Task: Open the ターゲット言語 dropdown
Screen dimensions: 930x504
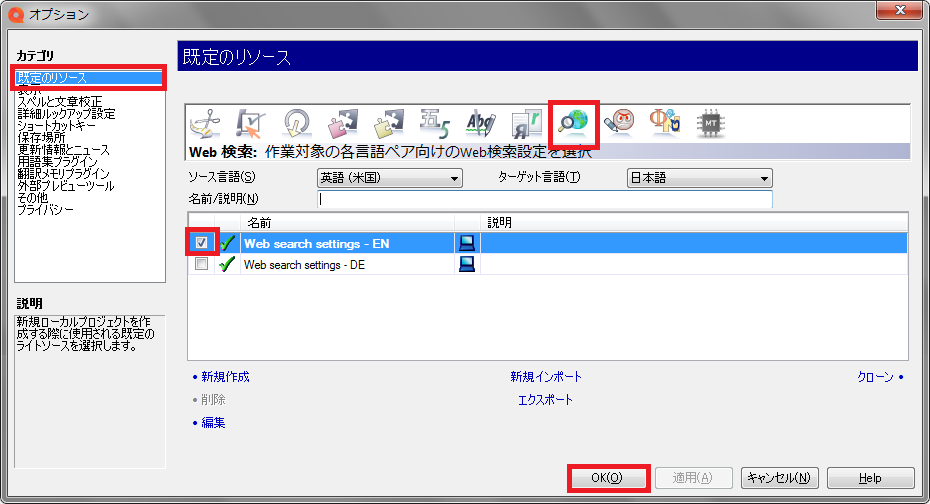Action: [699, 178]
